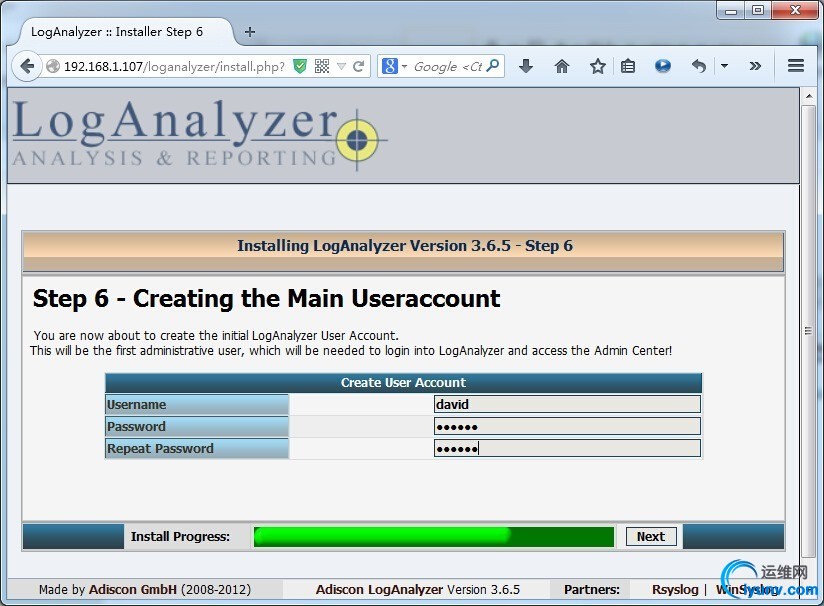The image size is (824, 606).
Task: Open a new browser tab
Action: 248,31
